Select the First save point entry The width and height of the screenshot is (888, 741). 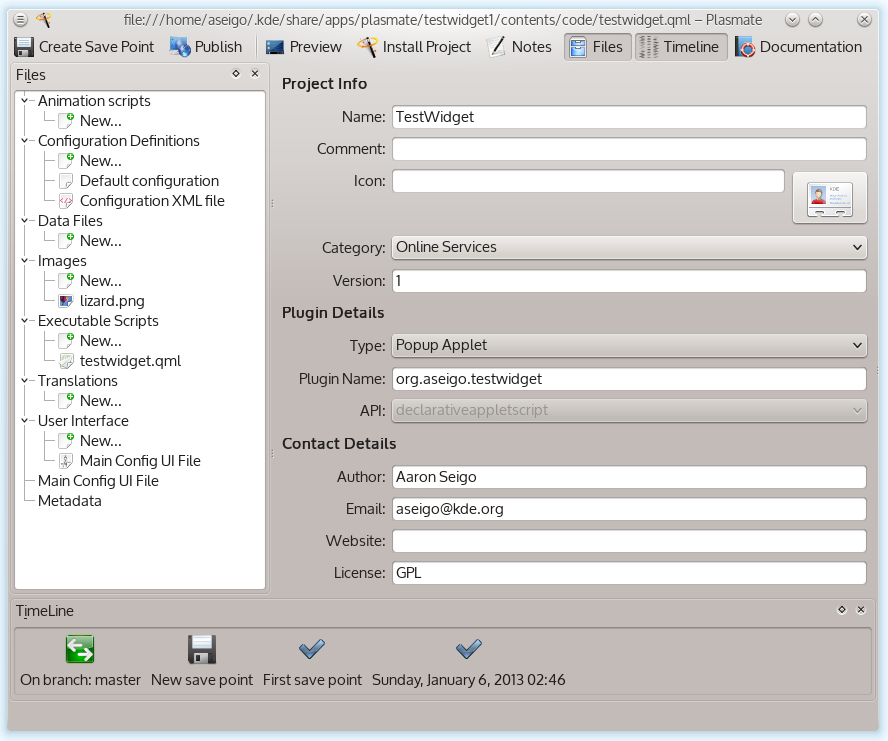312,661
